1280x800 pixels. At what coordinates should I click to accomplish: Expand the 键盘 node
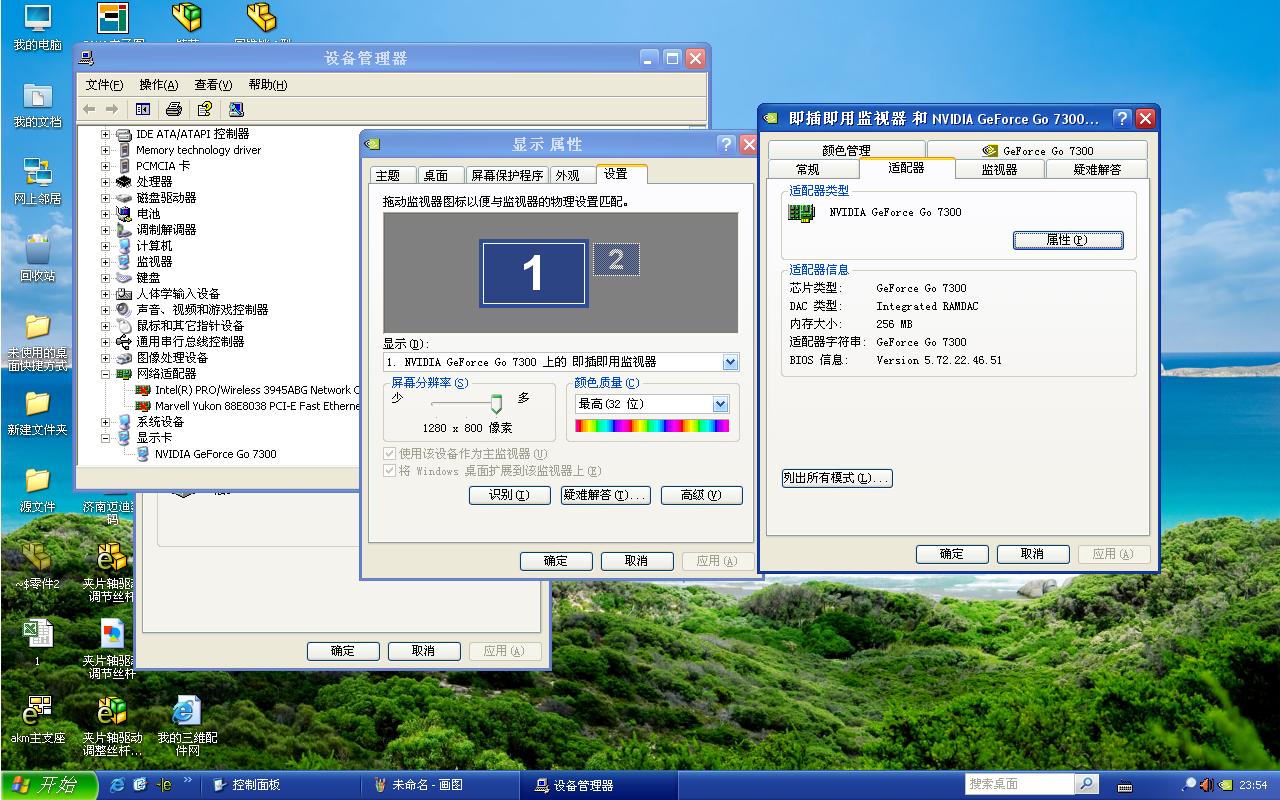pos(105,278)
